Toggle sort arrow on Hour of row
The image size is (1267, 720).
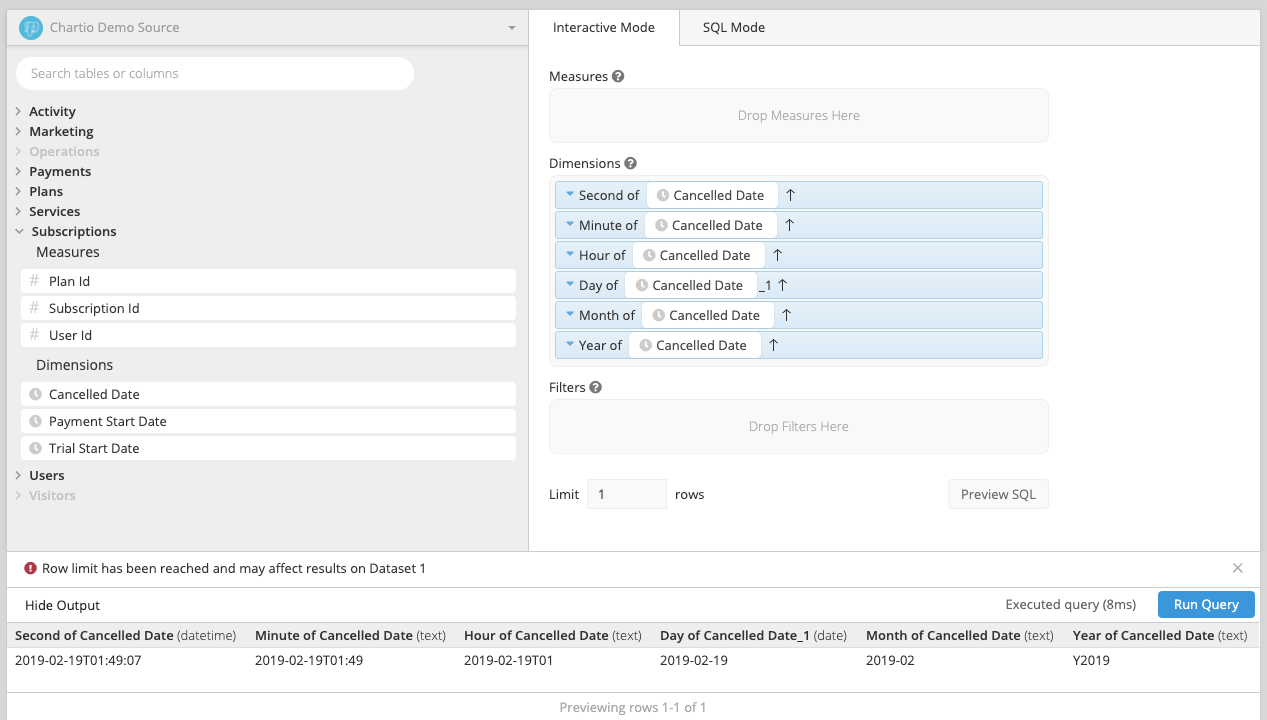click(777, 255)
